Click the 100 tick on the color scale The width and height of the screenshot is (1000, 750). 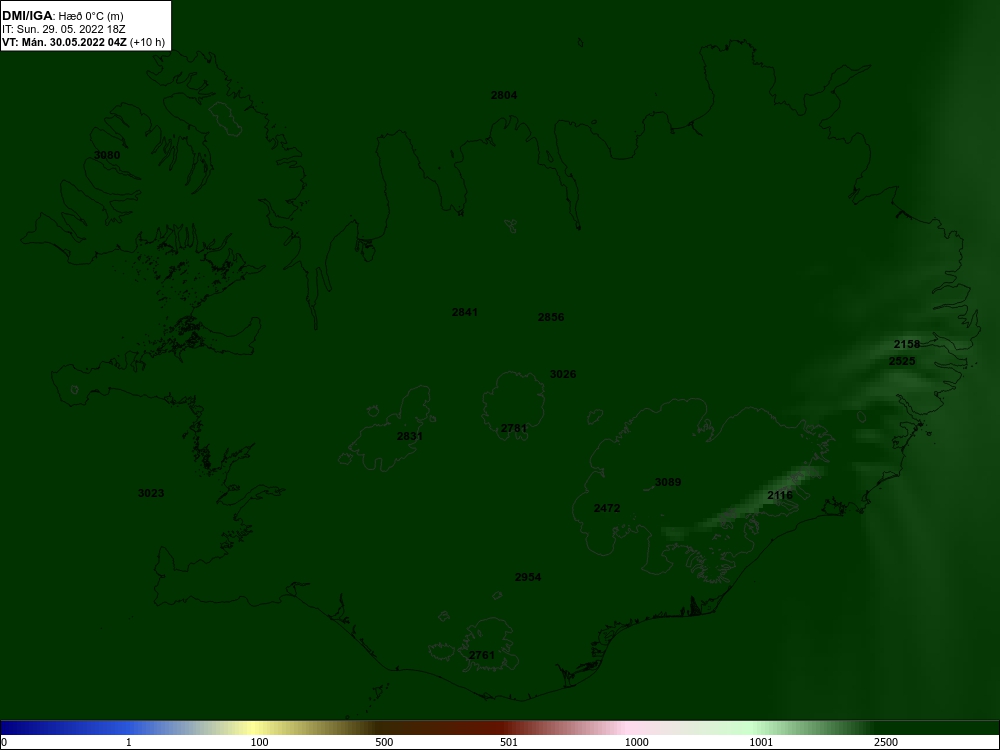[x=260, y=742]
